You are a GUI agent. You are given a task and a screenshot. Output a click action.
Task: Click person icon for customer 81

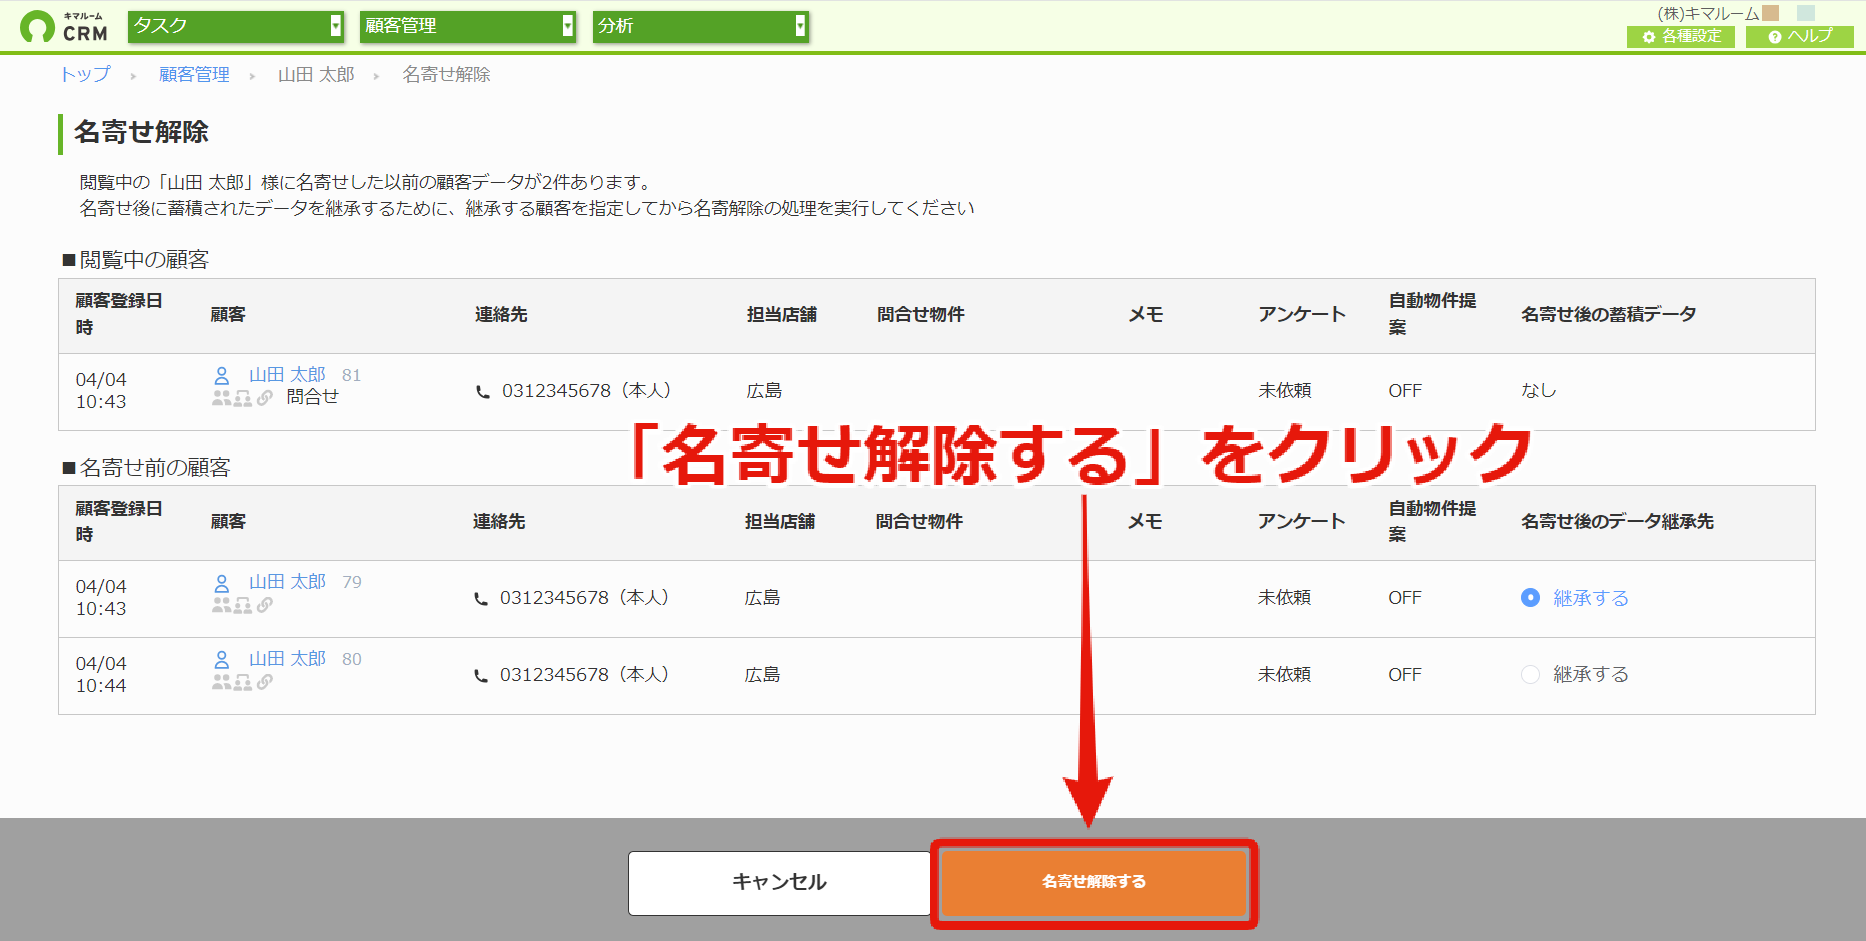tap(222, 376)
